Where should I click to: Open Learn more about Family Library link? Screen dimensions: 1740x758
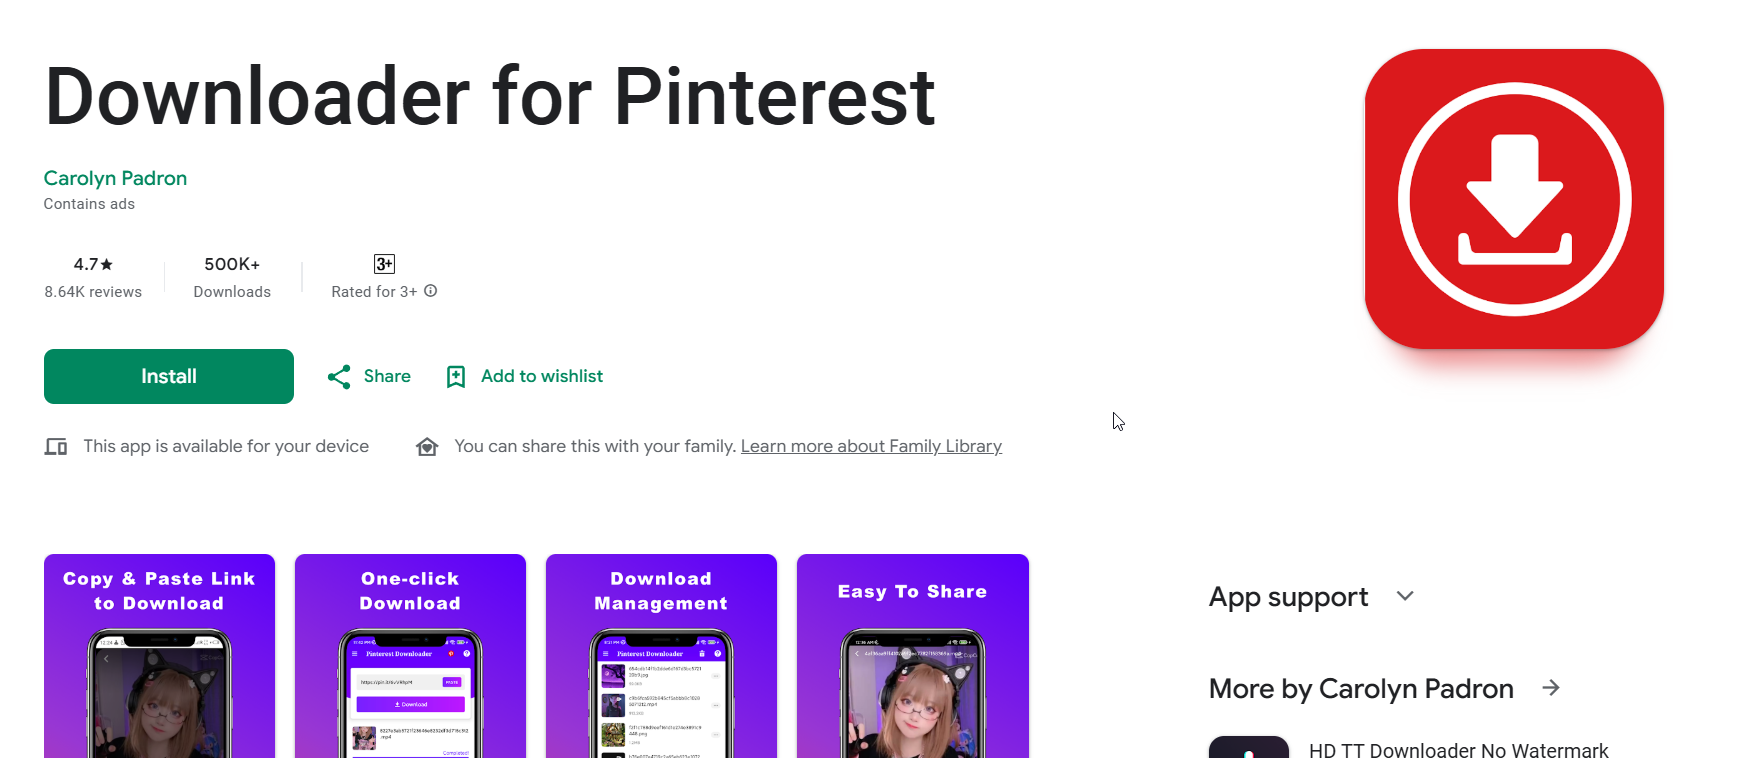(x=871, y=446)
